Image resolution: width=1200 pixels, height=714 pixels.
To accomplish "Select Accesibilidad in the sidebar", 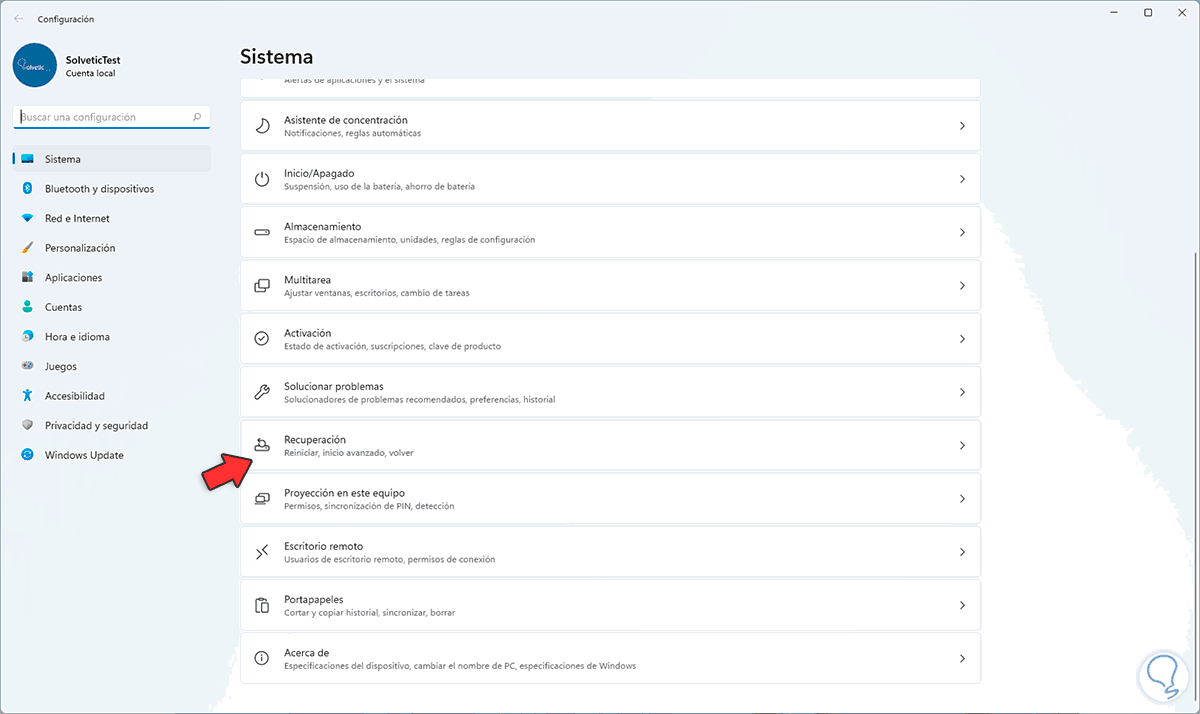I will (x=75, y=396).
